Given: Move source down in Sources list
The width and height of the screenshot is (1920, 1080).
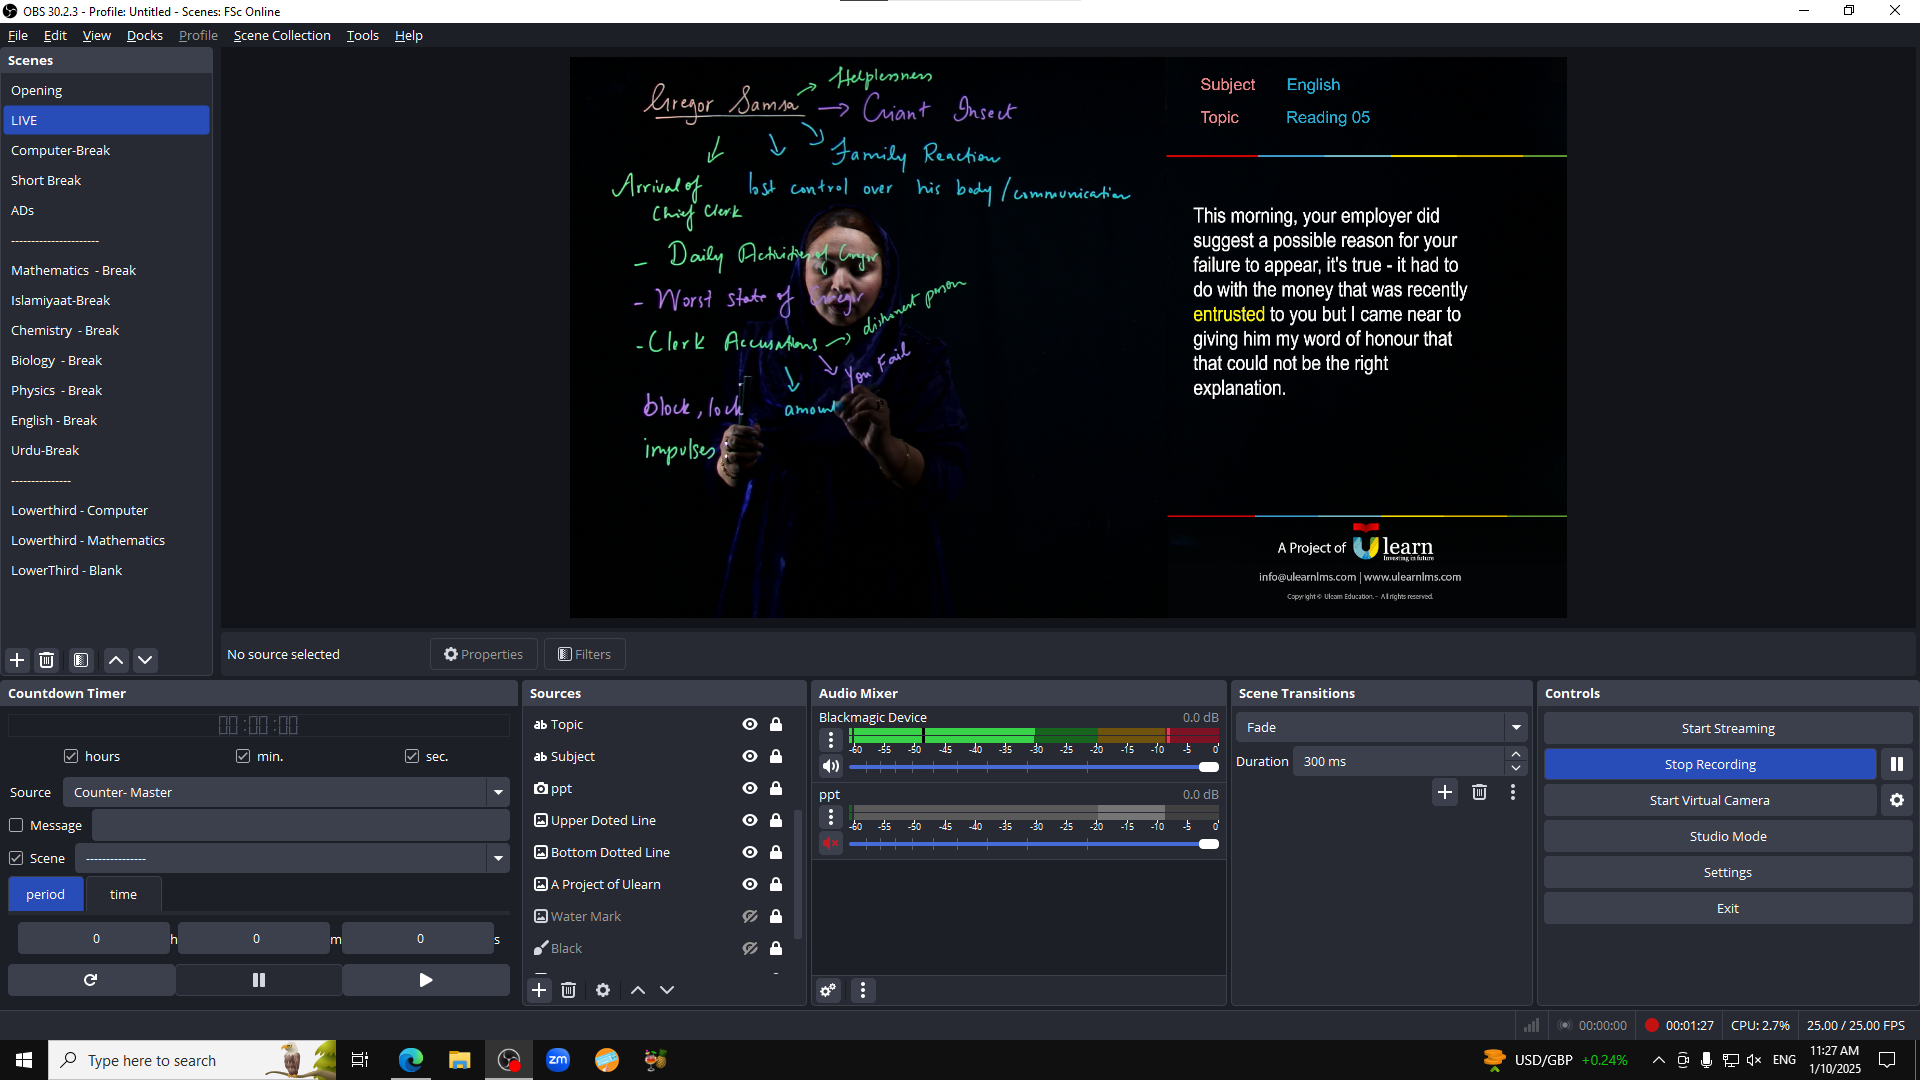Looking at the screenshot, I should pos(667,990).
